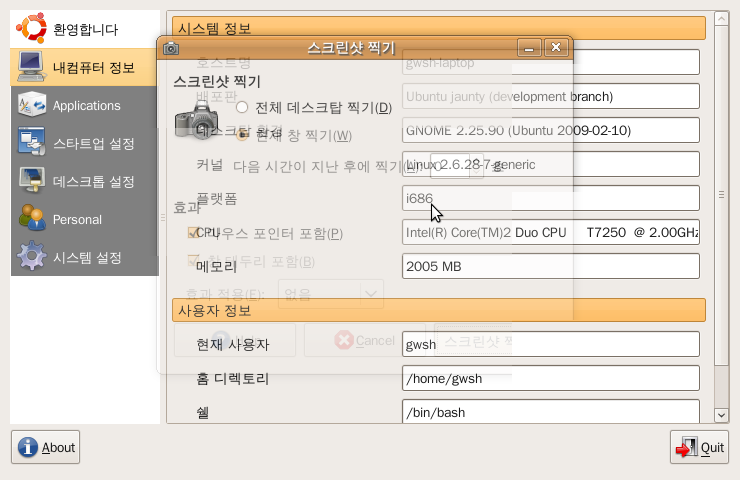Viewport: 740px width, 480px height.
Task: Click the 스타트업 설정 icon
Action: click(32, 141)
